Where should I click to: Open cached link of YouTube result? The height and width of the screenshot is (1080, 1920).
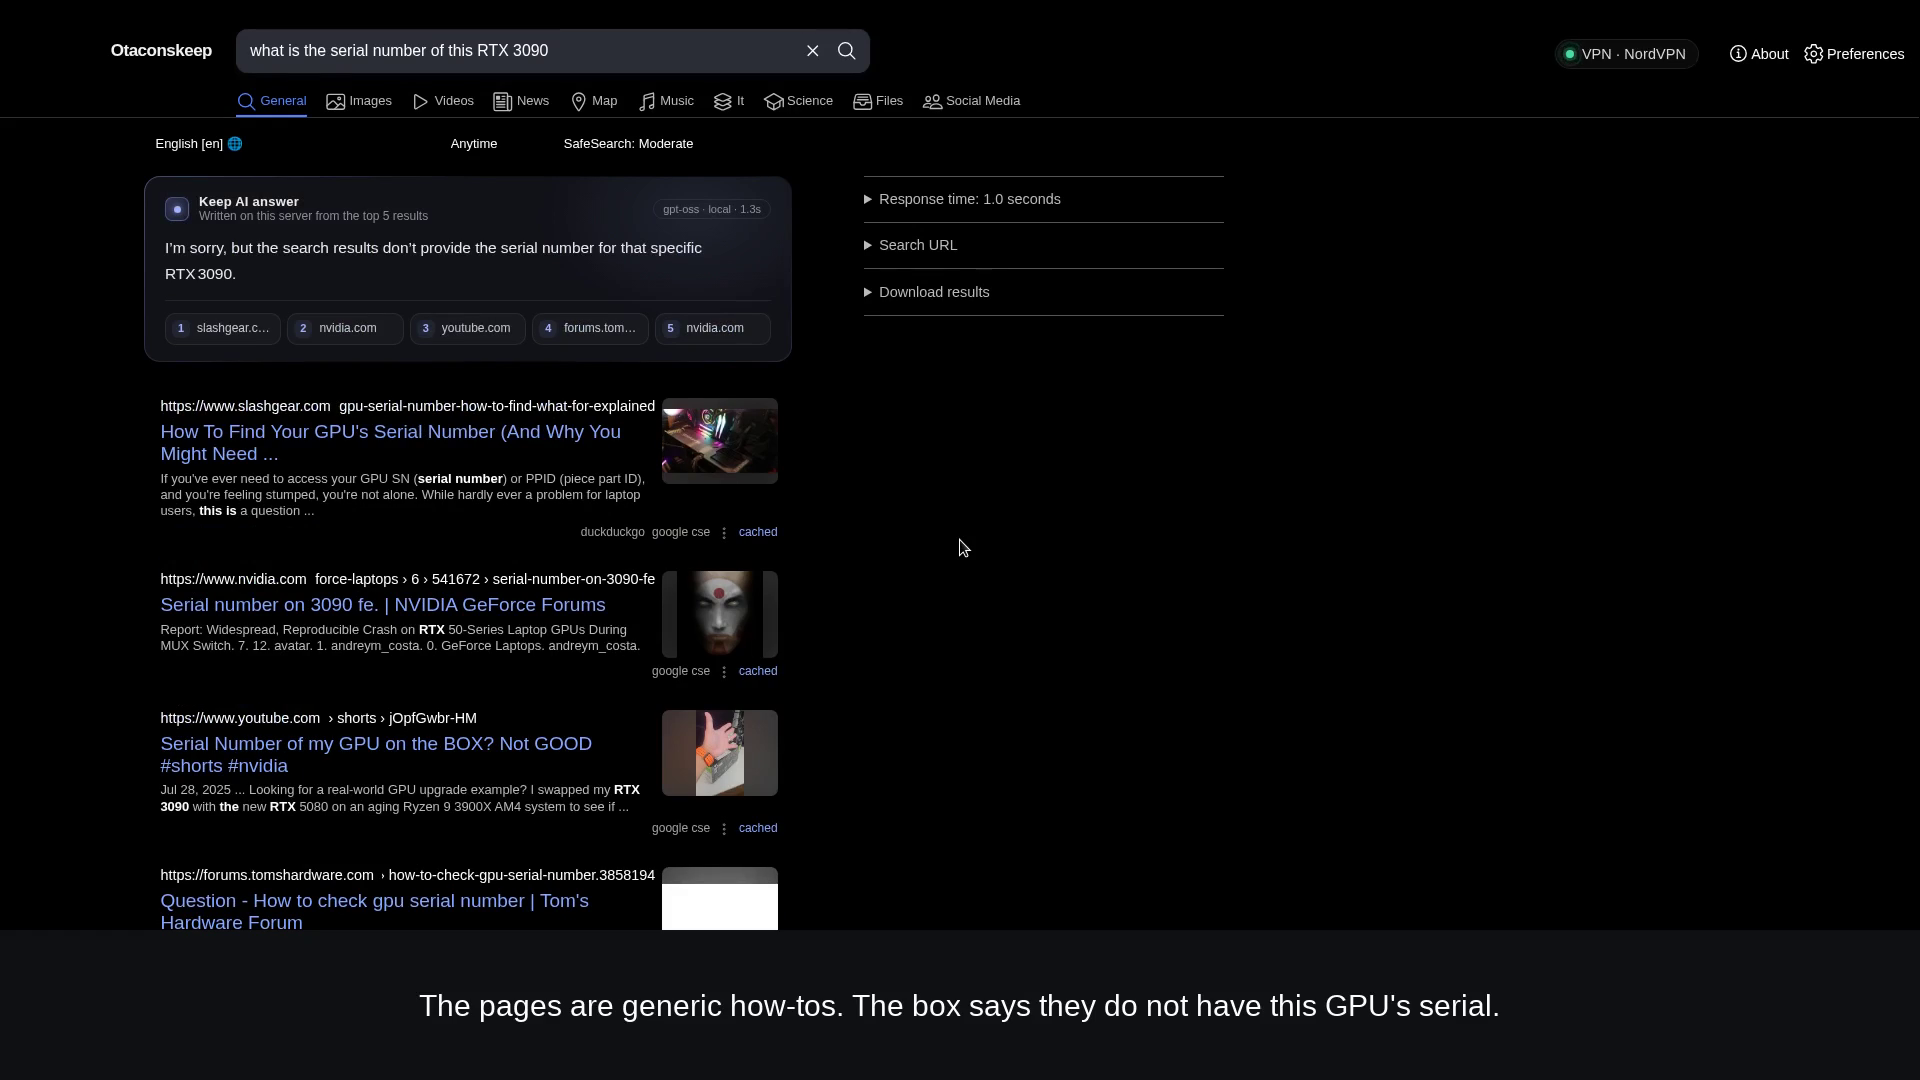point(758,828)
